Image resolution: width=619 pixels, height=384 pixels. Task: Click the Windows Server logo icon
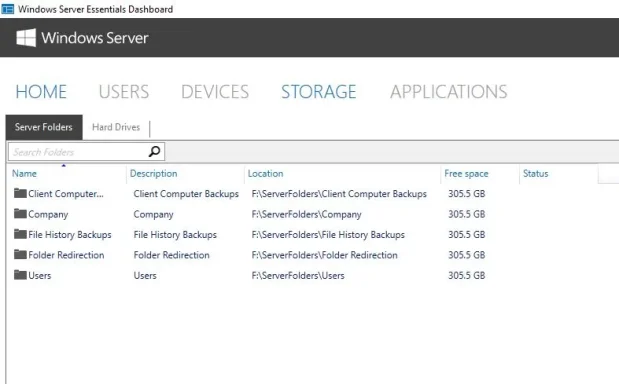26,38
